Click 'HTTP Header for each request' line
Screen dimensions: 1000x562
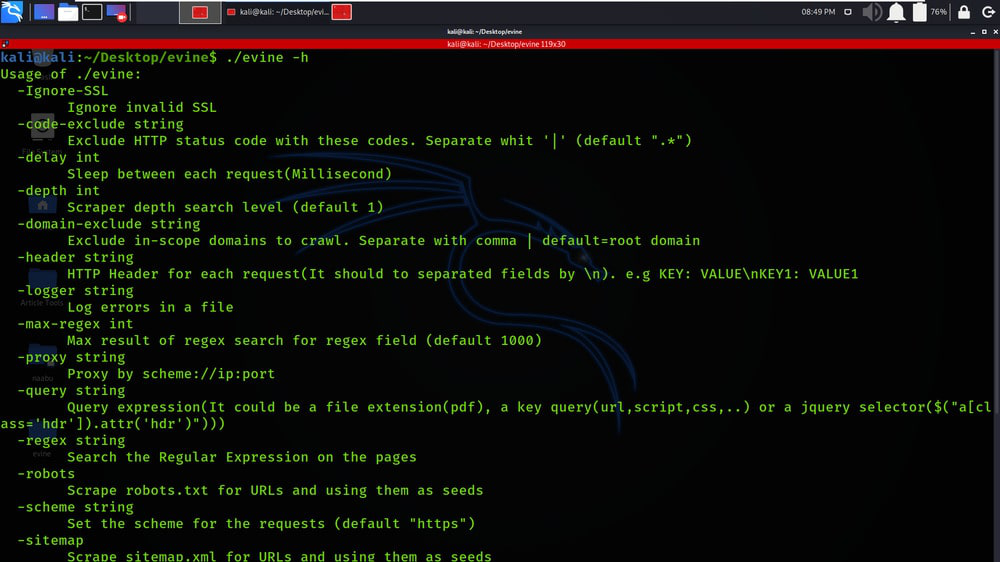point(462,274)
